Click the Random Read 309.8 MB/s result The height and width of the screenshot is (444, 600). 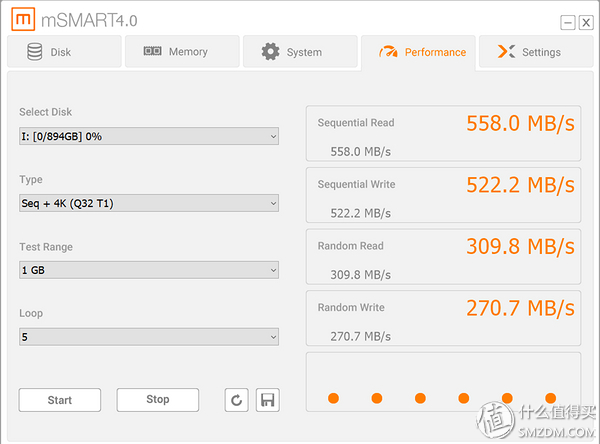[x=520, y=246]
